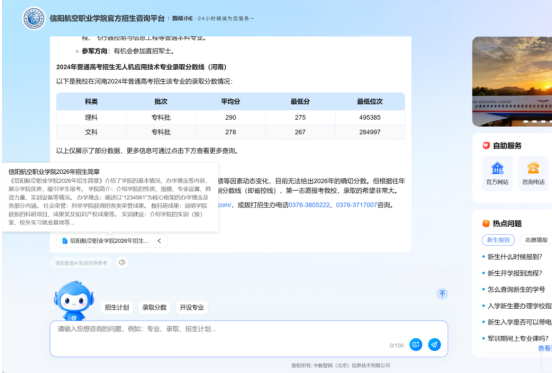This screenshot has width=552, height=373.
Task: Open hot question 军训期间上专业课吗?
Action: click(518, 339)
